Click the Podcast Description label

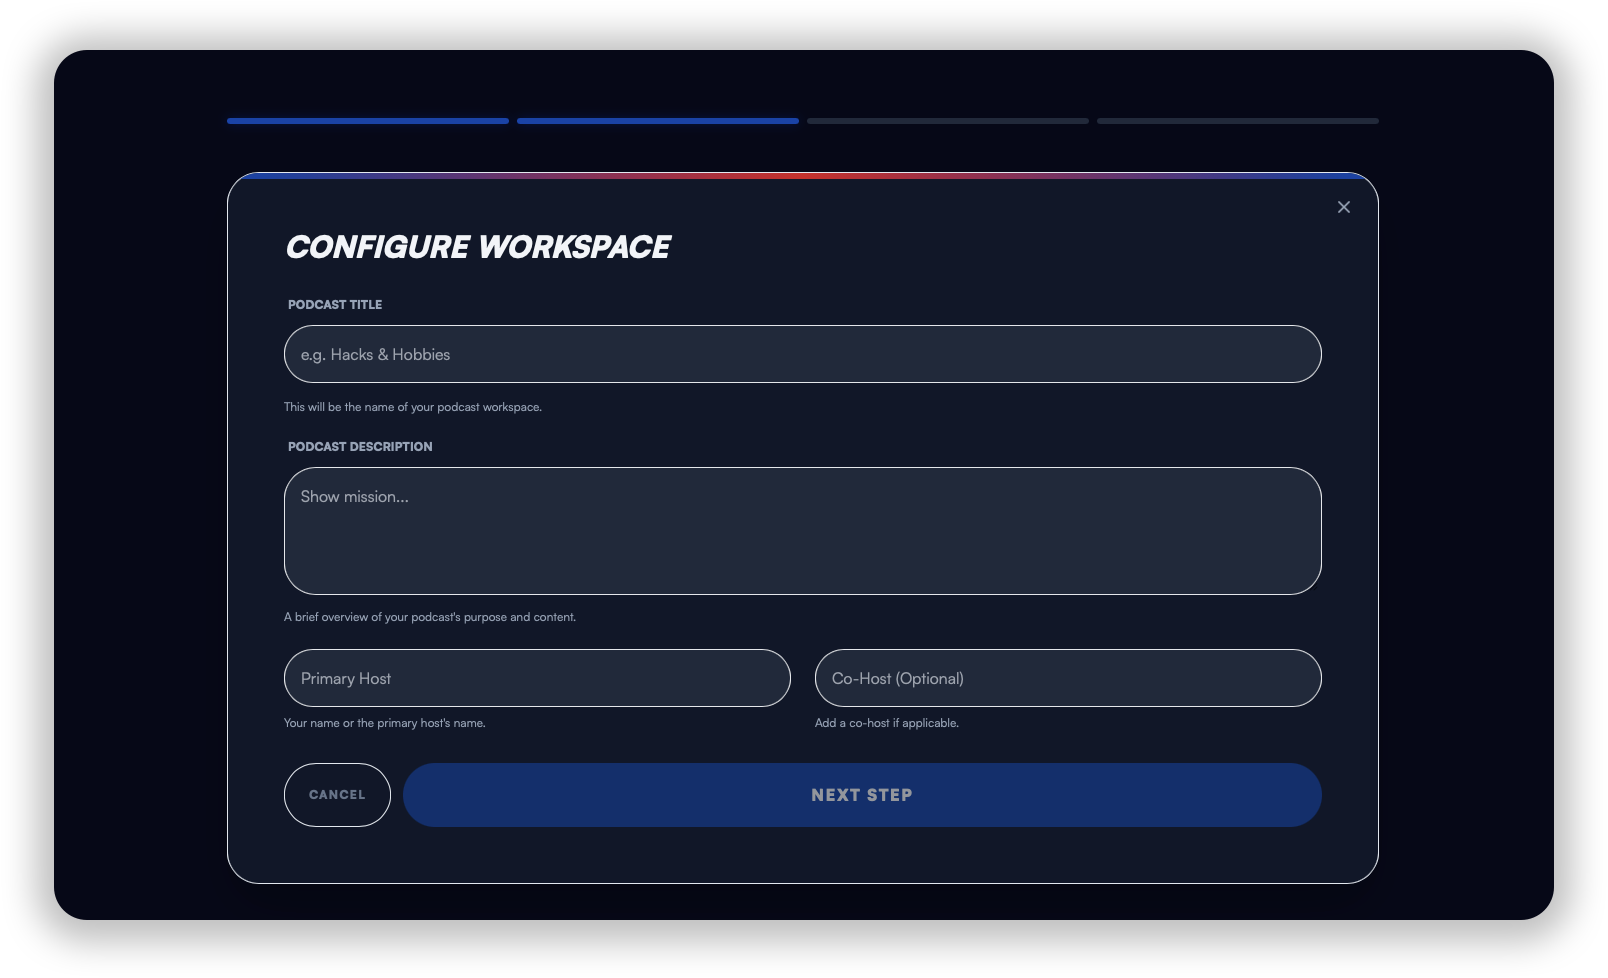pos(358,447)
